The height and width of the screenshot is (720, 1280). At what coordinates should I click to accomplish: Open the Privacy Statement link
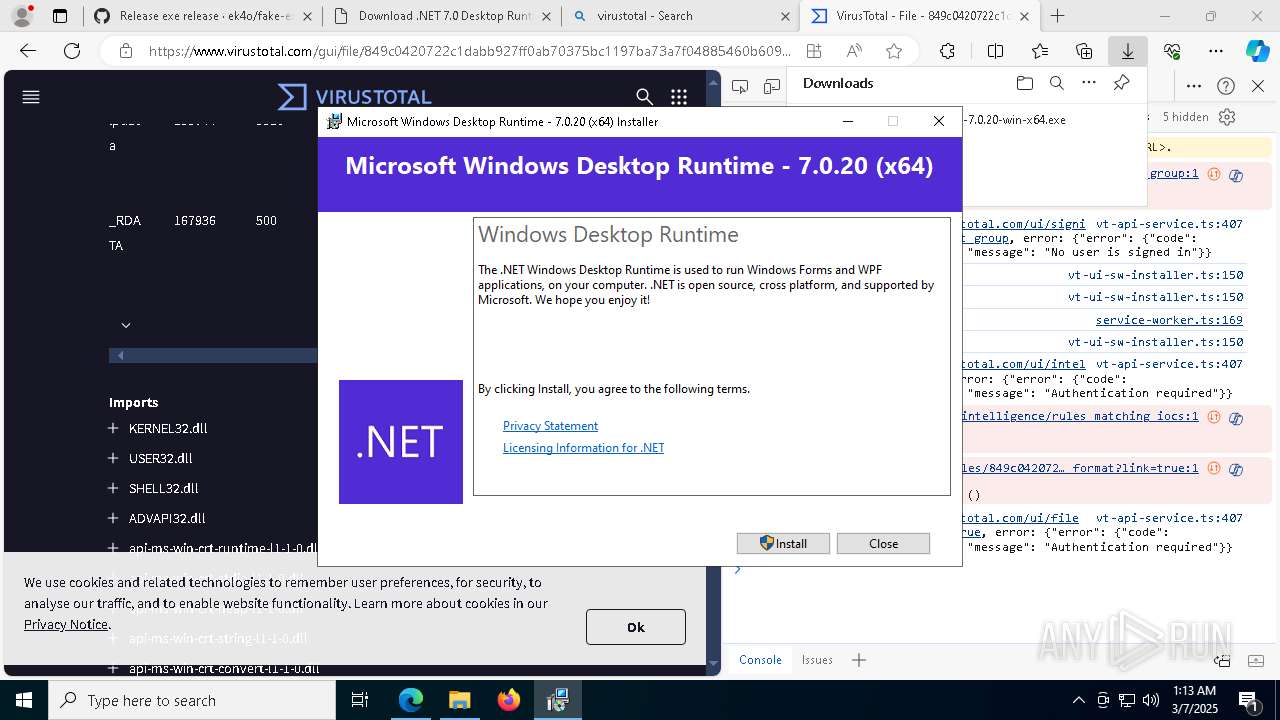pyautogui.click(x=550, y=426)
